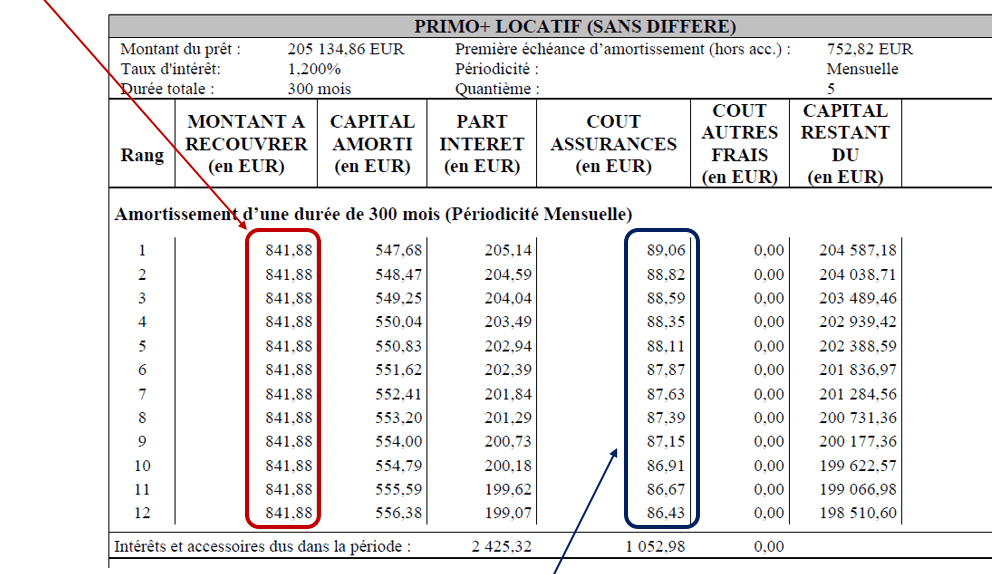
Task: Click the COUT AUTRES FRAIS column header
Action: [739, 144]
